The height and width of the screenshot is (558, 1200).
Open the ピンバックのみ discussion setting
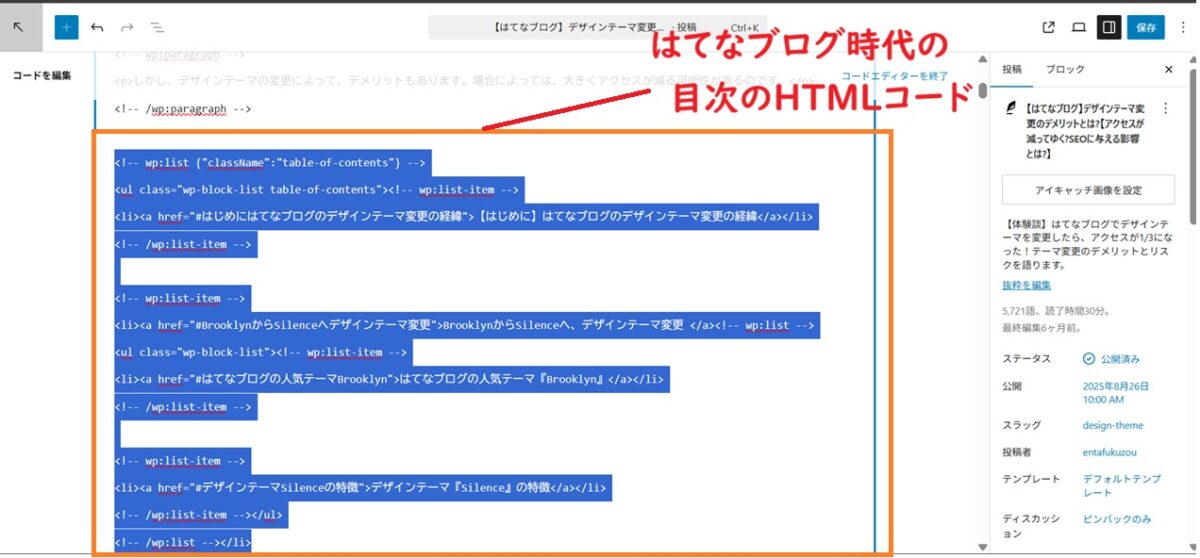[1117, 519]
